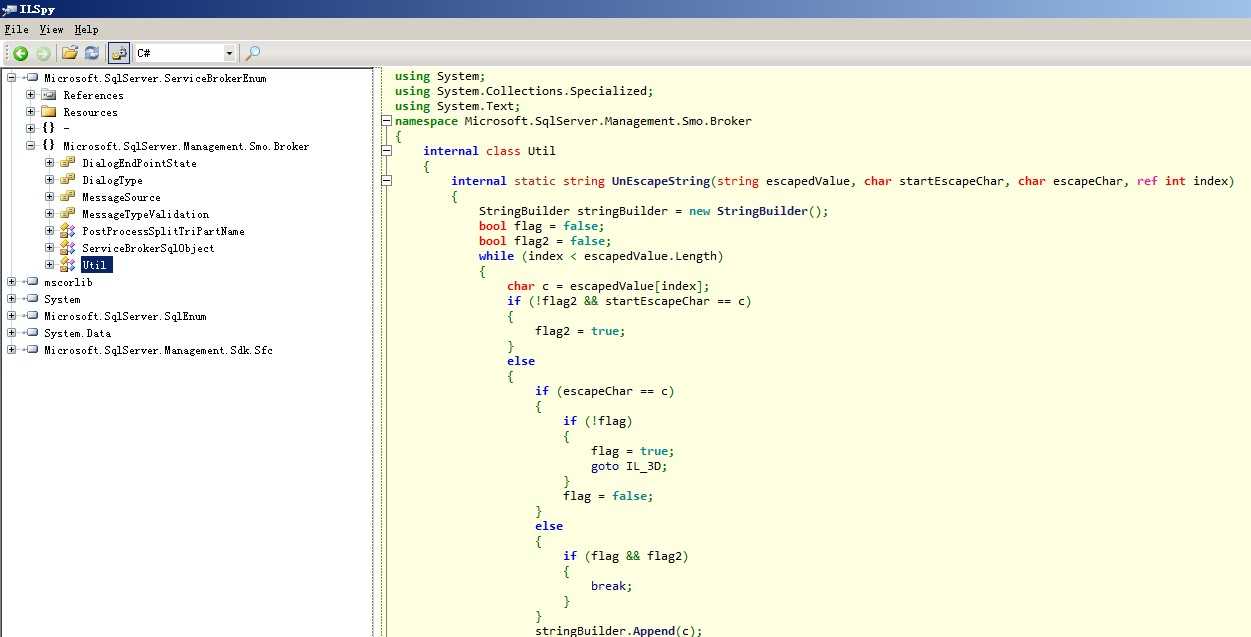Click the DialogType enum icon

point(67,180)
